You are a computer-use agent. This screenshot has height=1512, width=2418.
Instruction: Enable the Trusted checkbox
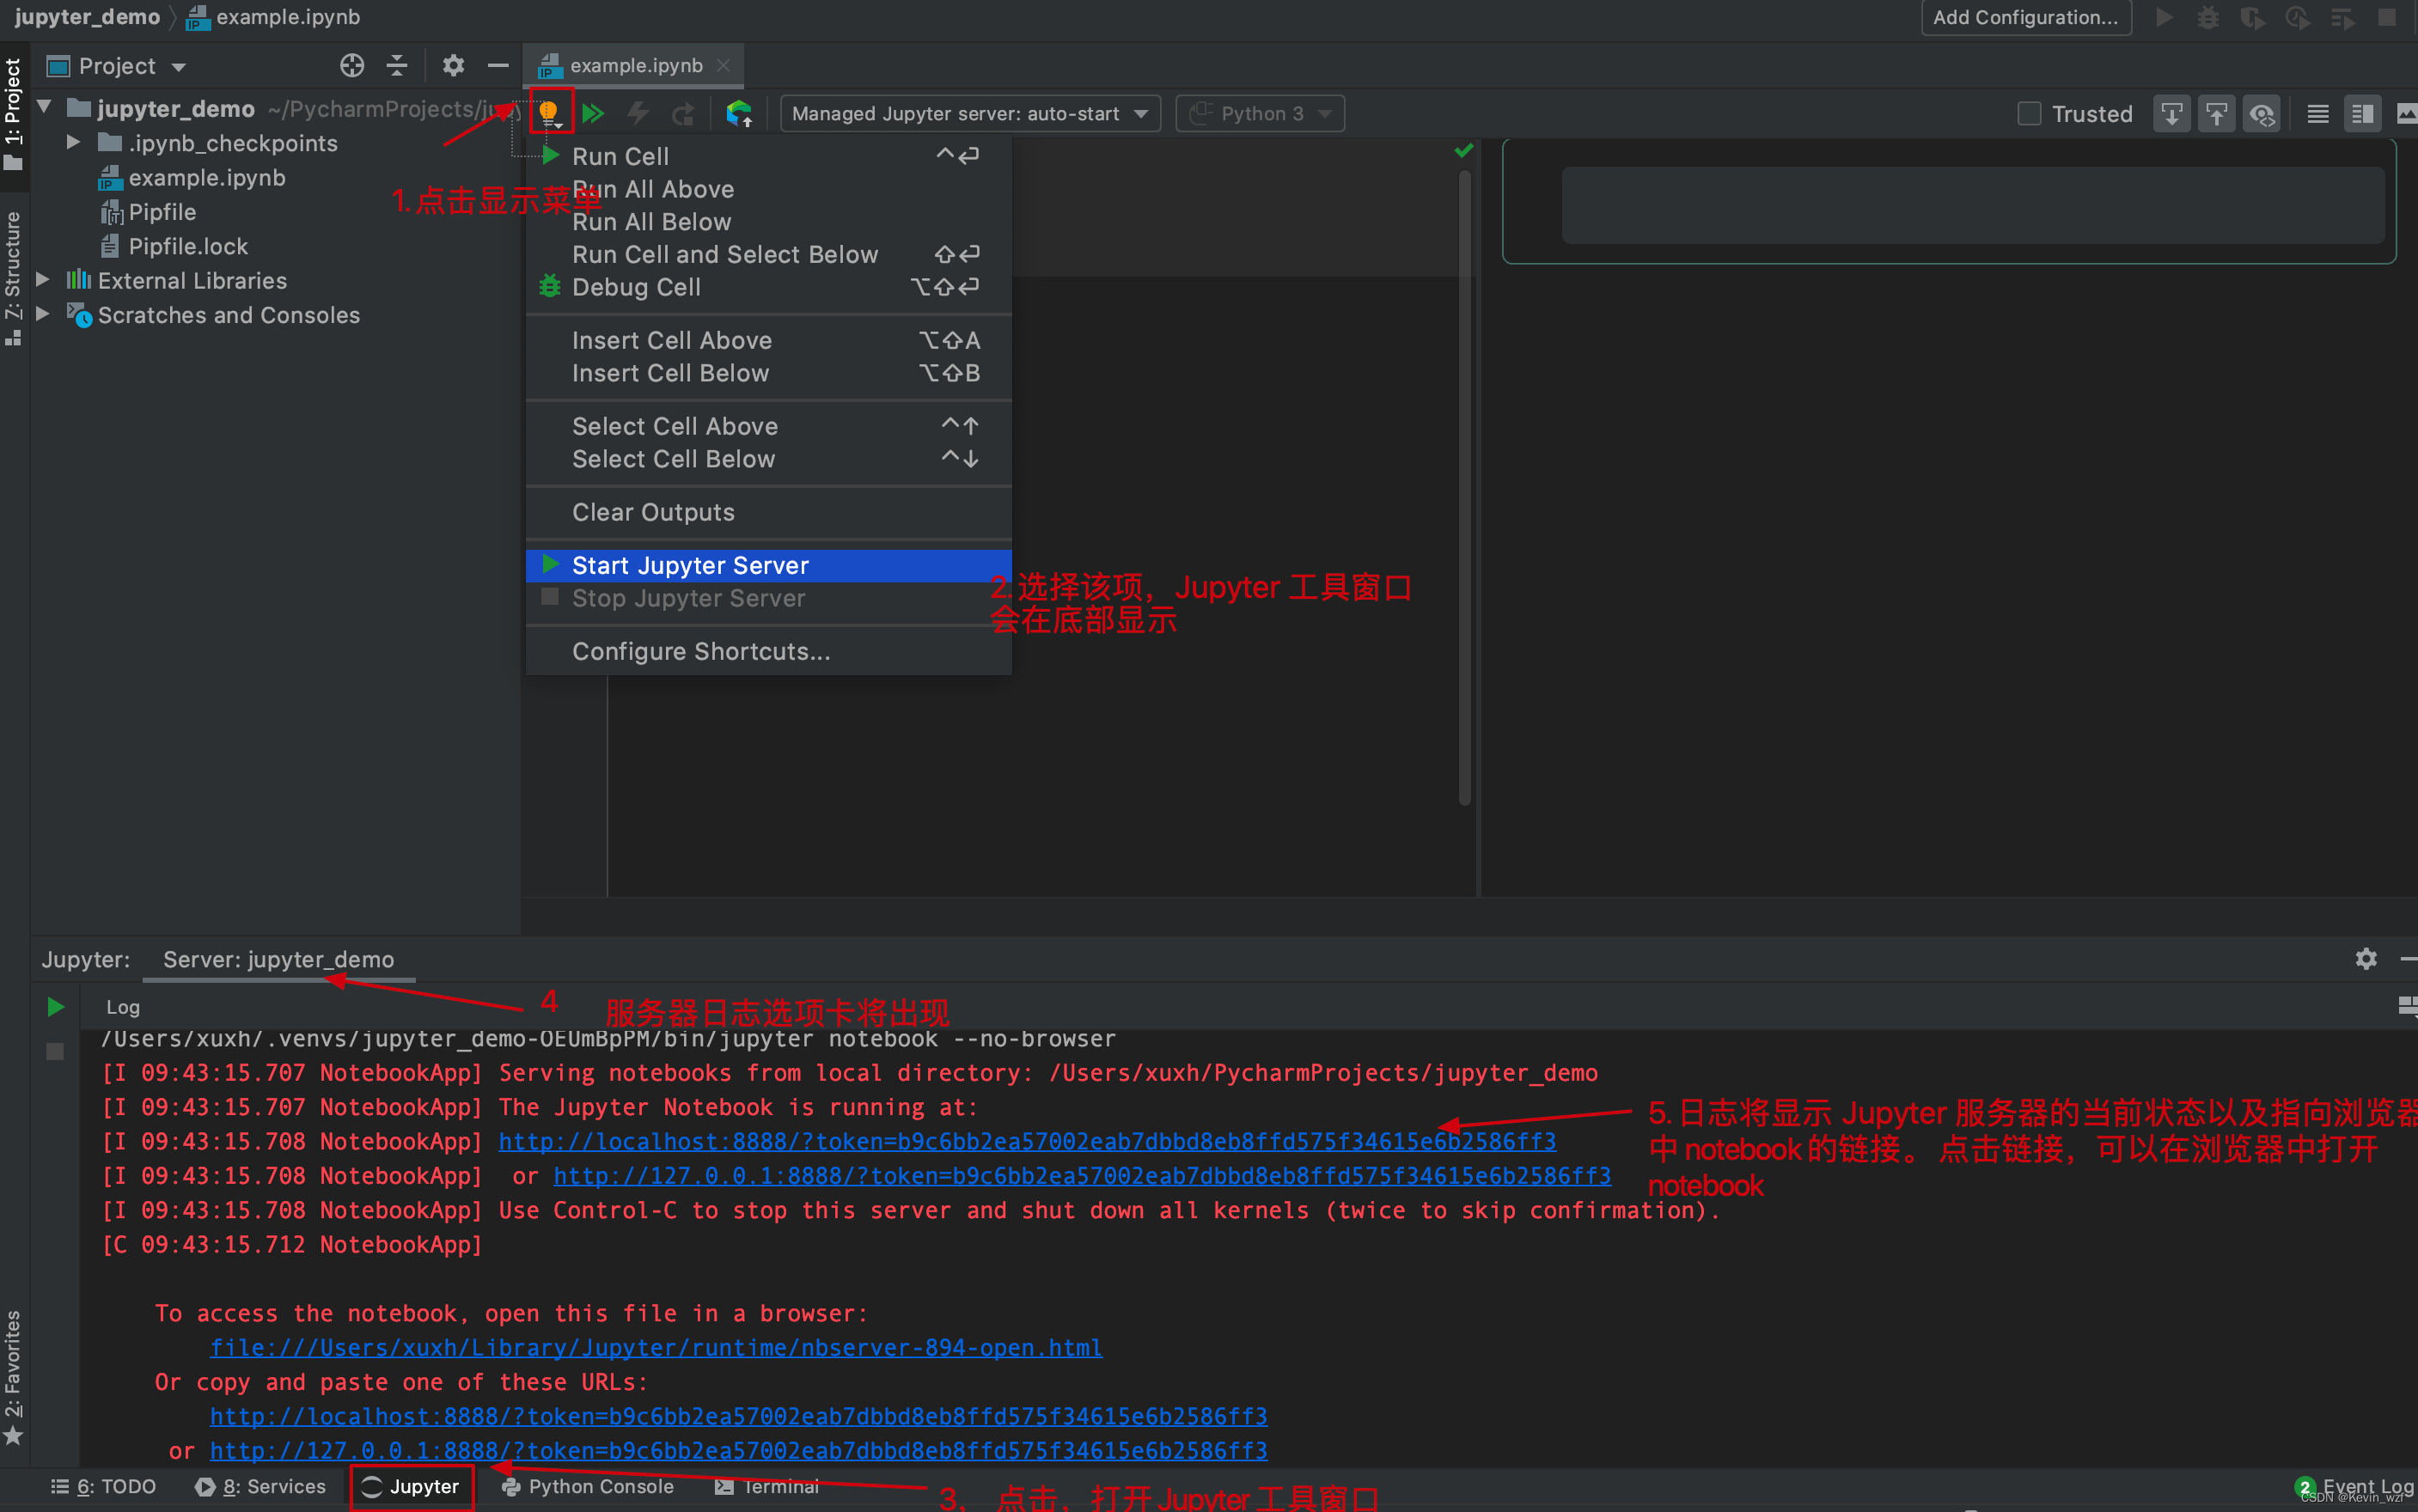(2029, 113)
